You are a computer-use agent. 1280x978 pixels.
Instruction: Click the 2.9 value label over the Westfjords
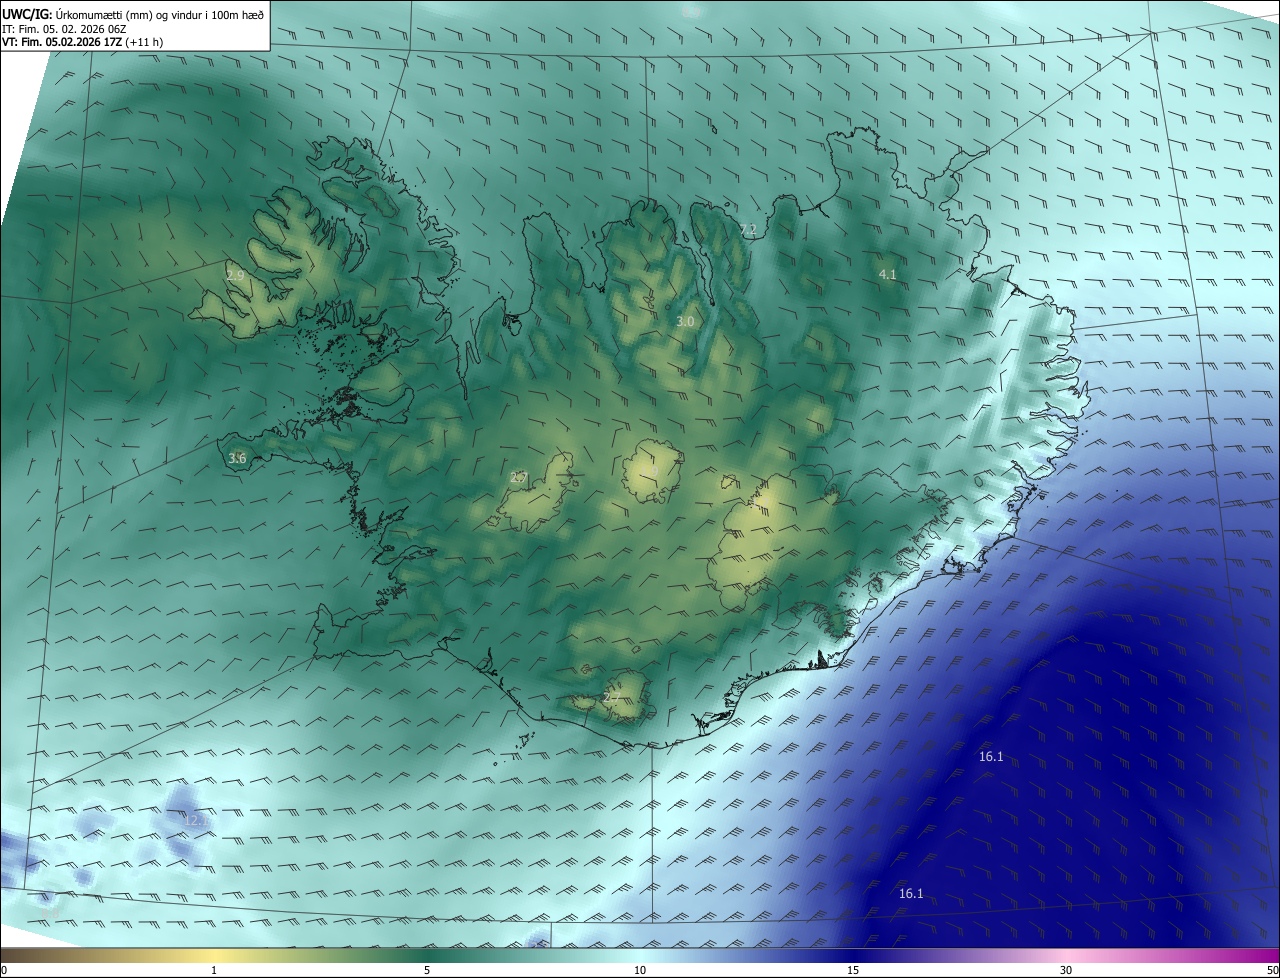coord(235,274)
